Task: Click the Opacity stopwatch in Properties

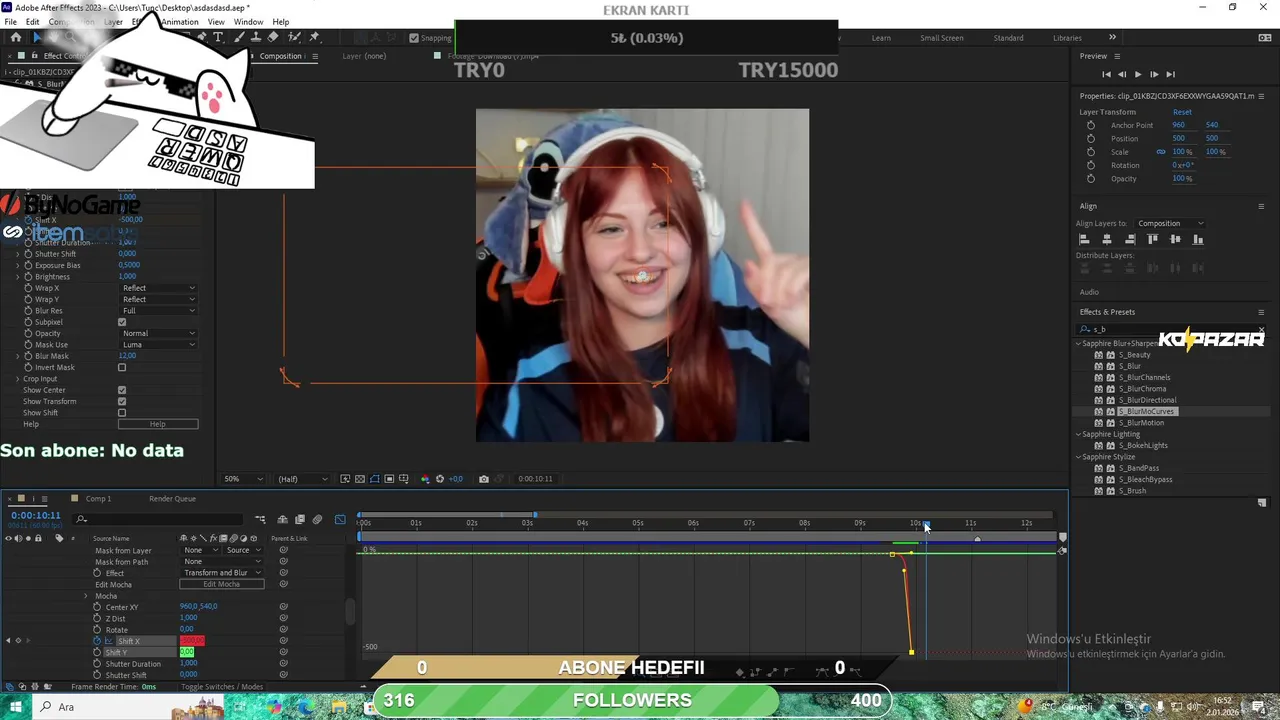Action: pos(1091,178)
